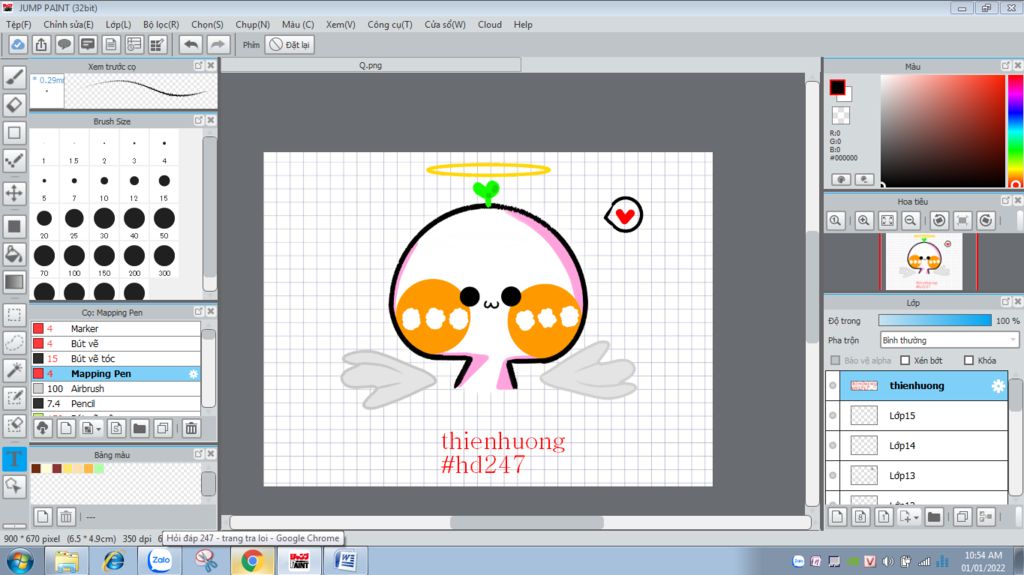Select the Gradient tool
This screenshot has width=1024, height=575.
pos(14,282)
